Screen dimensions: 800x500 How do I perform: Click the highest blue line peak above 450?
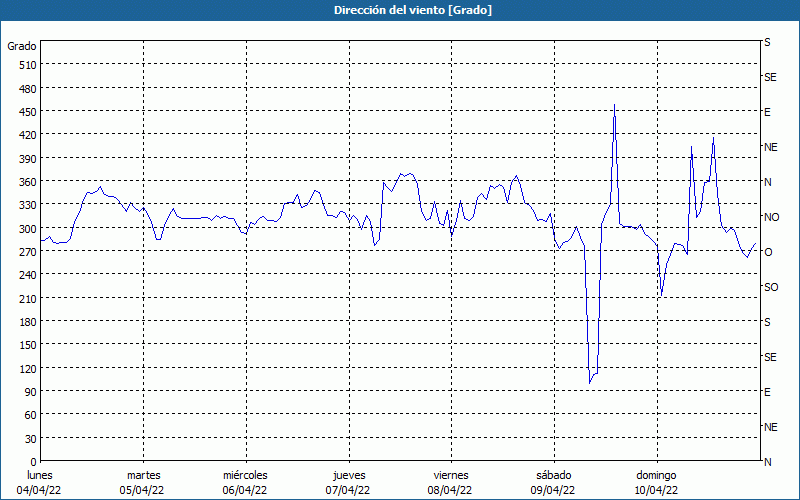coord(614,105)
